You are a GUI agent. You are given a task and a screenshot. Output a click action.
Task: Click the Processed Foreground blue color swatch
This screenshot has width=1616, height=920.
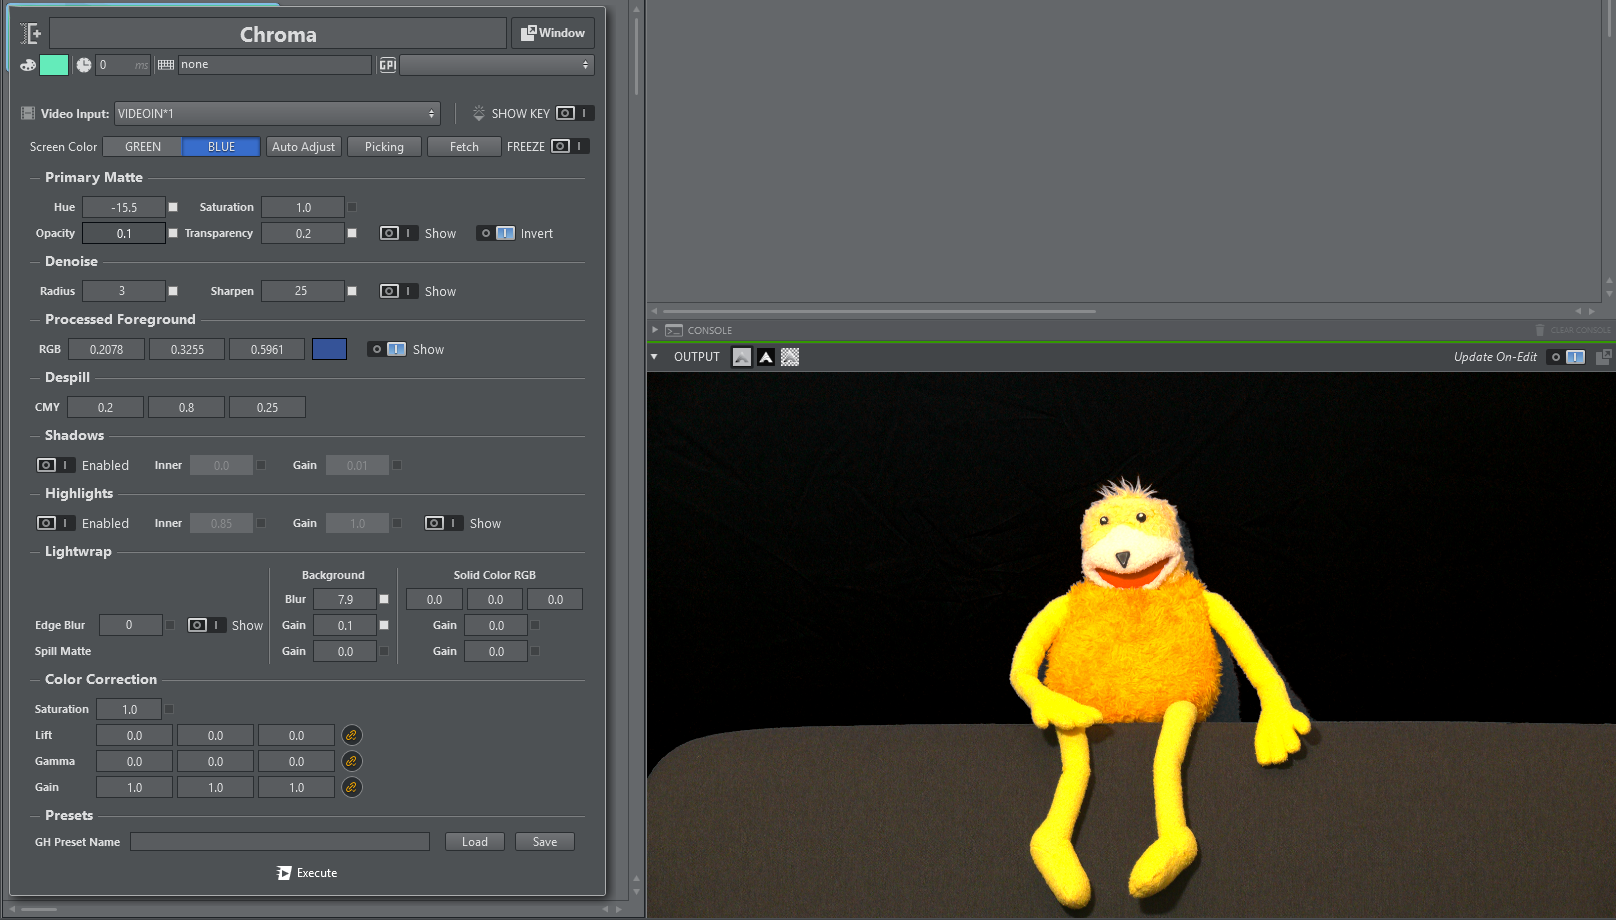[329, 349]
